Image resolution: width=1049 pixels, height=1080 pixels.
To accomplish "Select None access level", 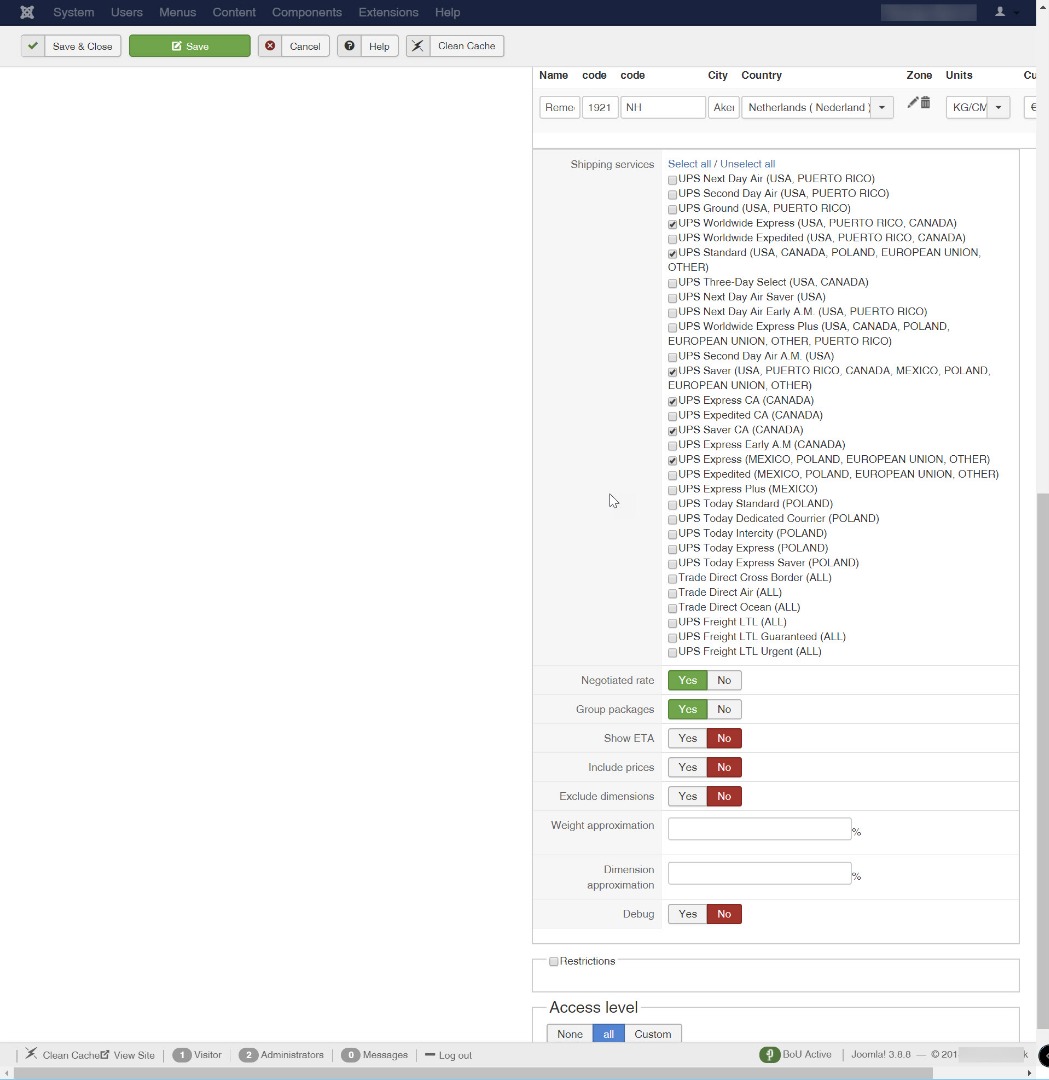I will tap(570, 1033).
